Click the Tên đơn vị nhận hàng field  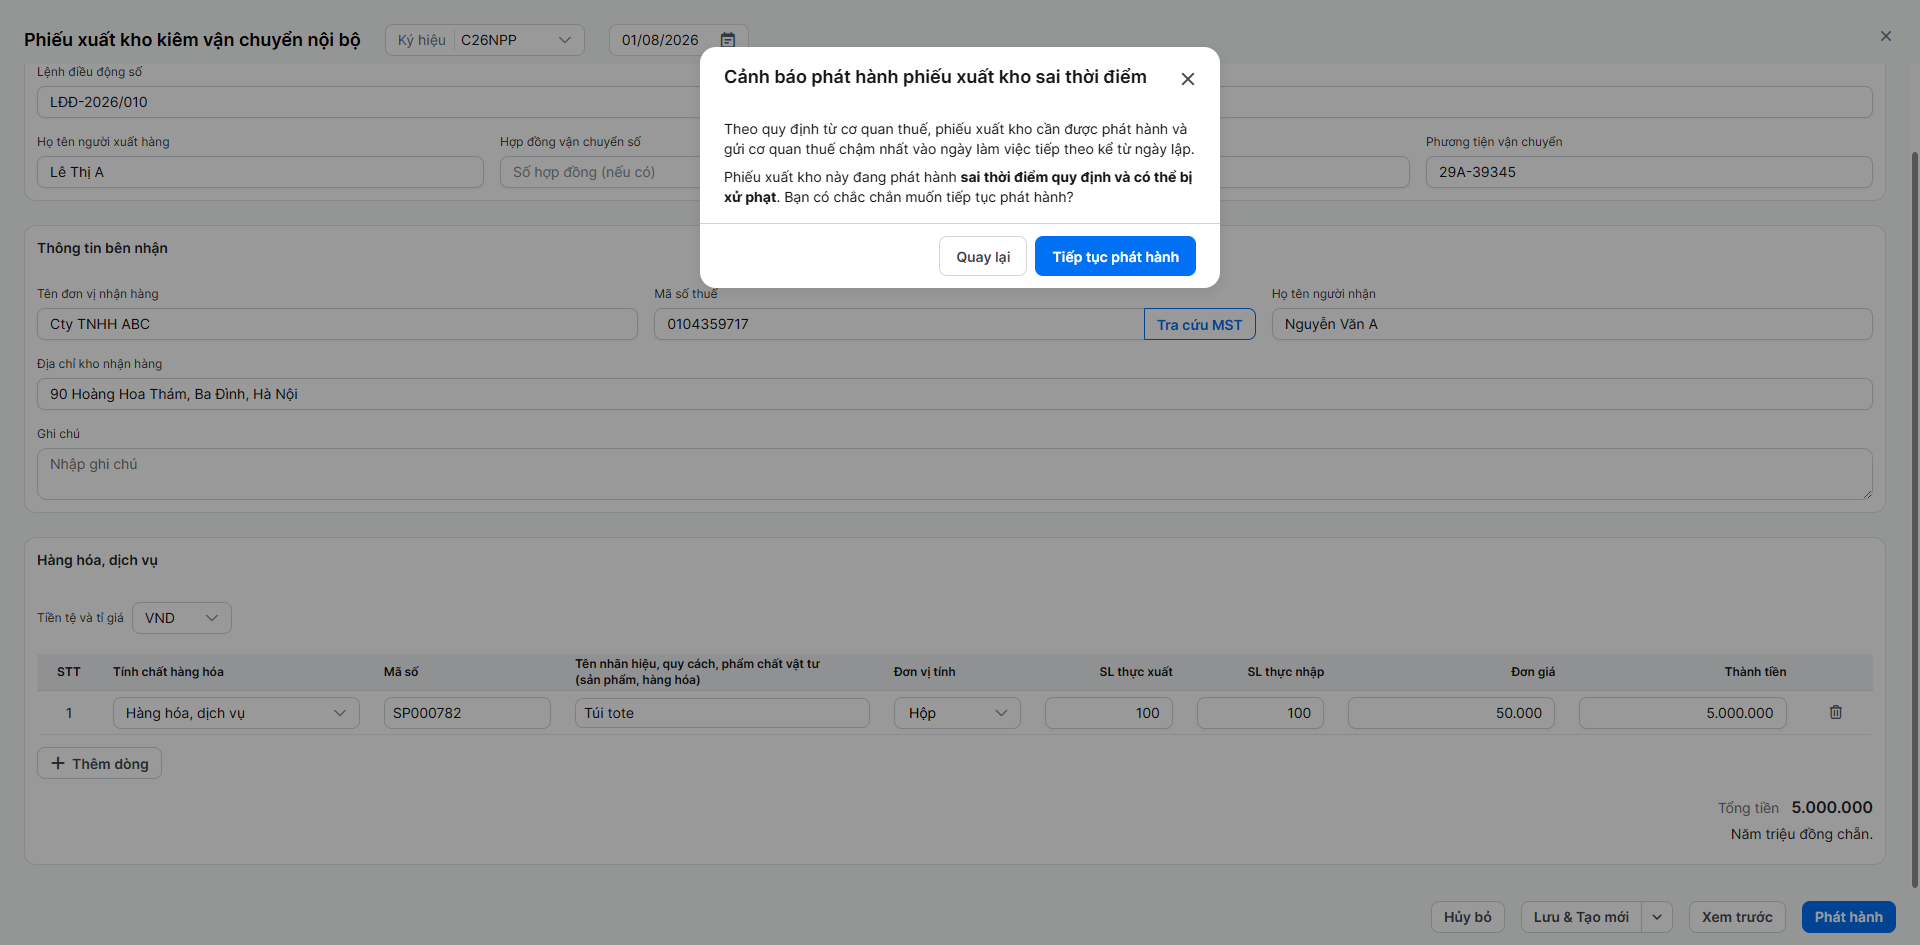(337, 324)
